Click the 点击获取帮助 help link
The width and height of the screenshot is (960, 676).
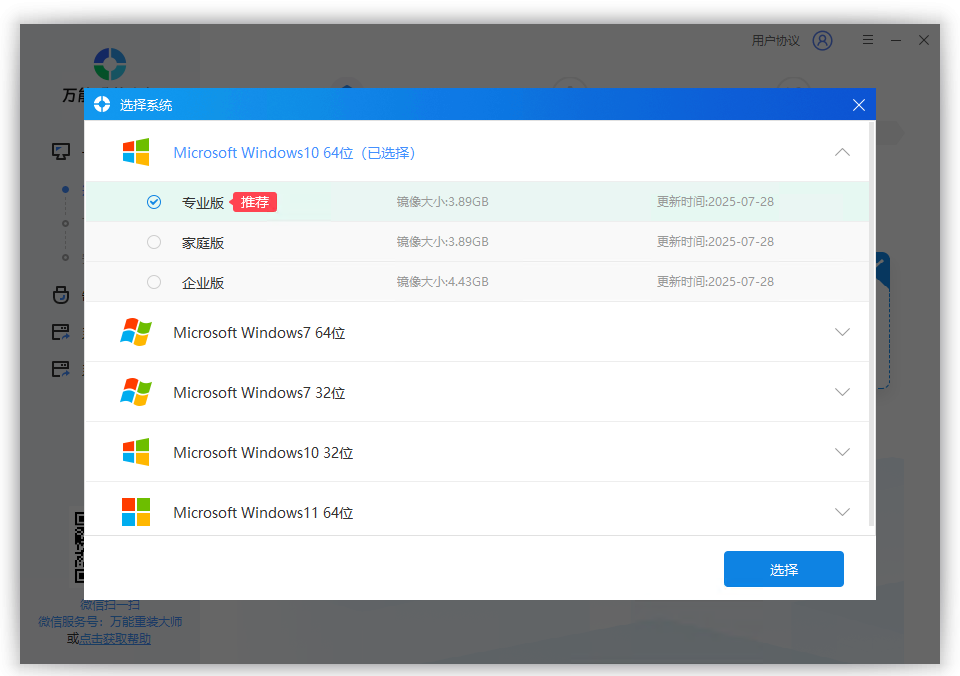[x=115, y=638]
